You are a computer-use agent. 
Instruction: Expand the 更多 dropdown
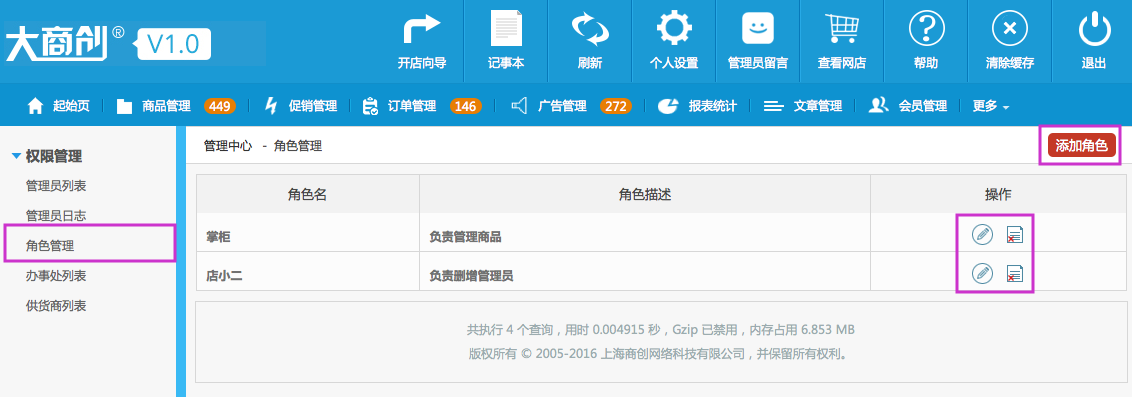(x=990, y=106)
